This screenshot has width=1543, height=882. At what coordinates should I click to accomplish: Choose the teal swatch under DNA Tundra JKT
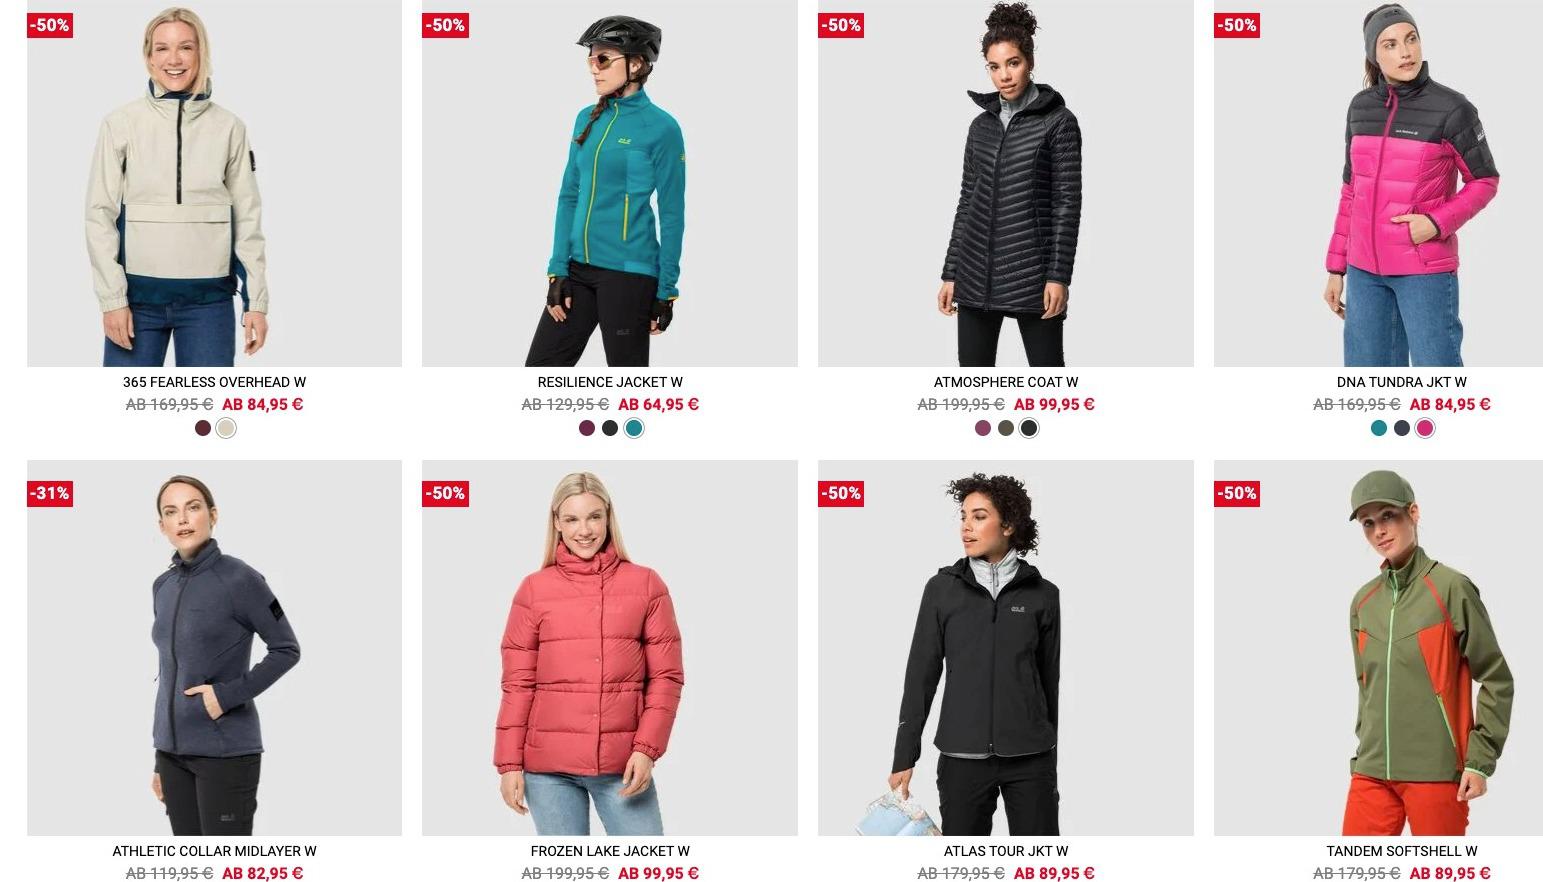pyautogui.click(x=1379, y=428)
